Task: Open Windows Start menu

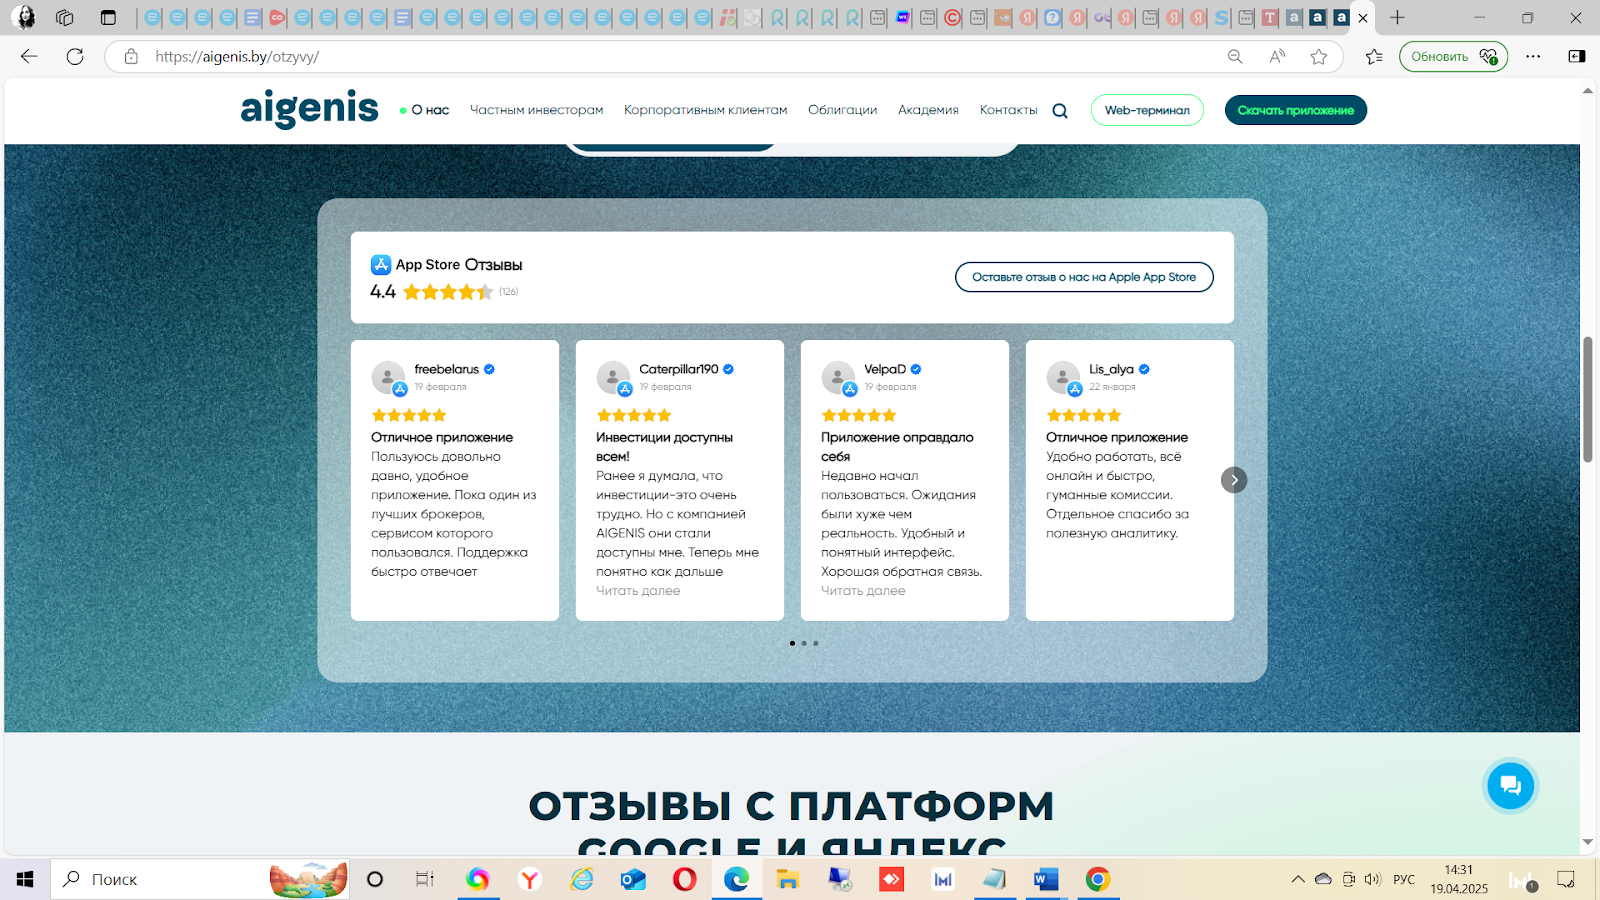Action: click(x=25, y=879)
